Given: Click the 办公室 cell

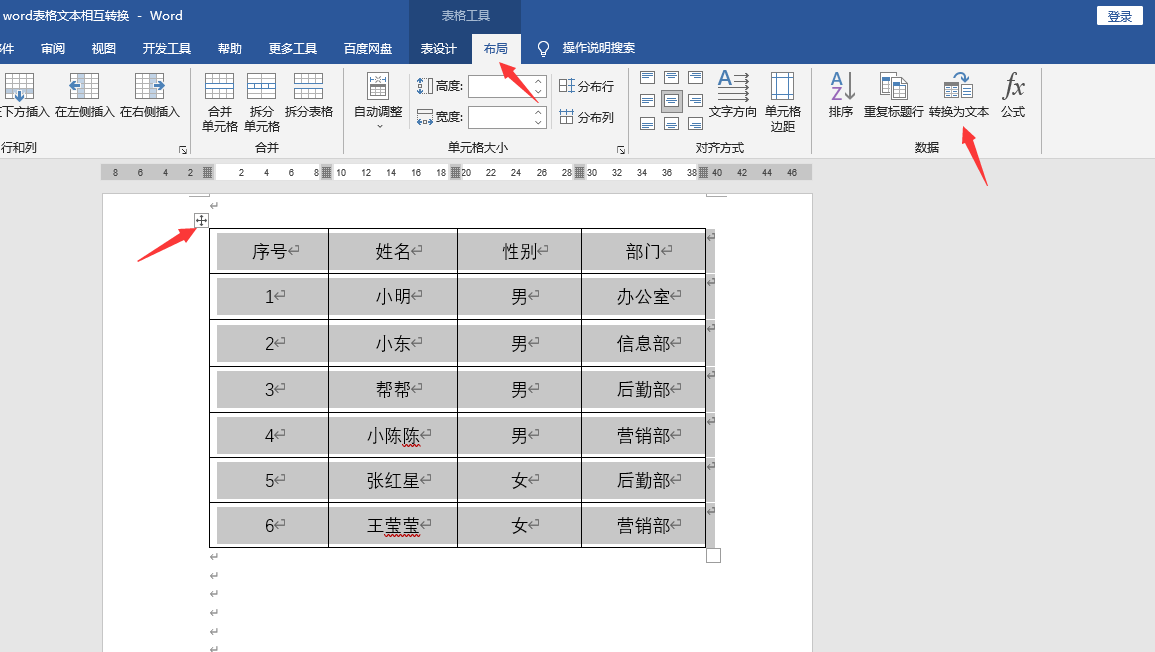Looking at the screenshot, I should pos(643,297).
